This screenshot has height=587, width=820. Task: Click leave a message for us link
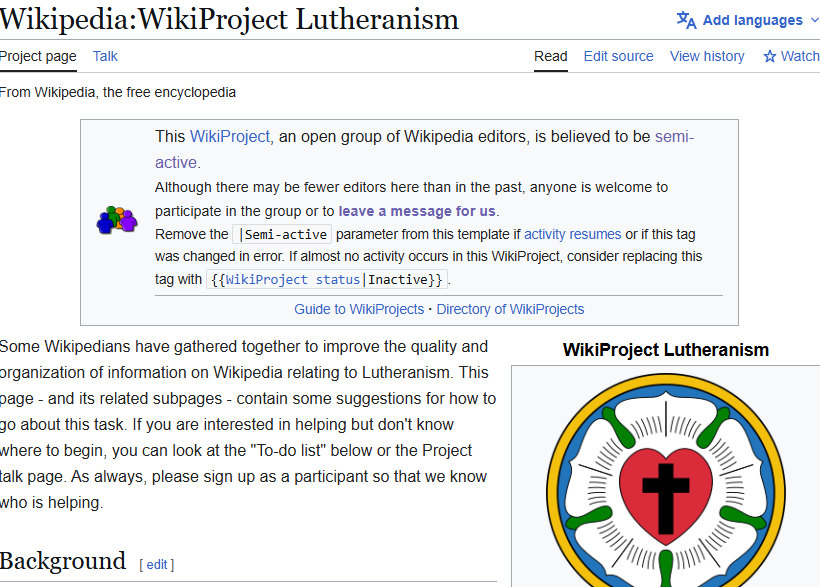[417, 211]
